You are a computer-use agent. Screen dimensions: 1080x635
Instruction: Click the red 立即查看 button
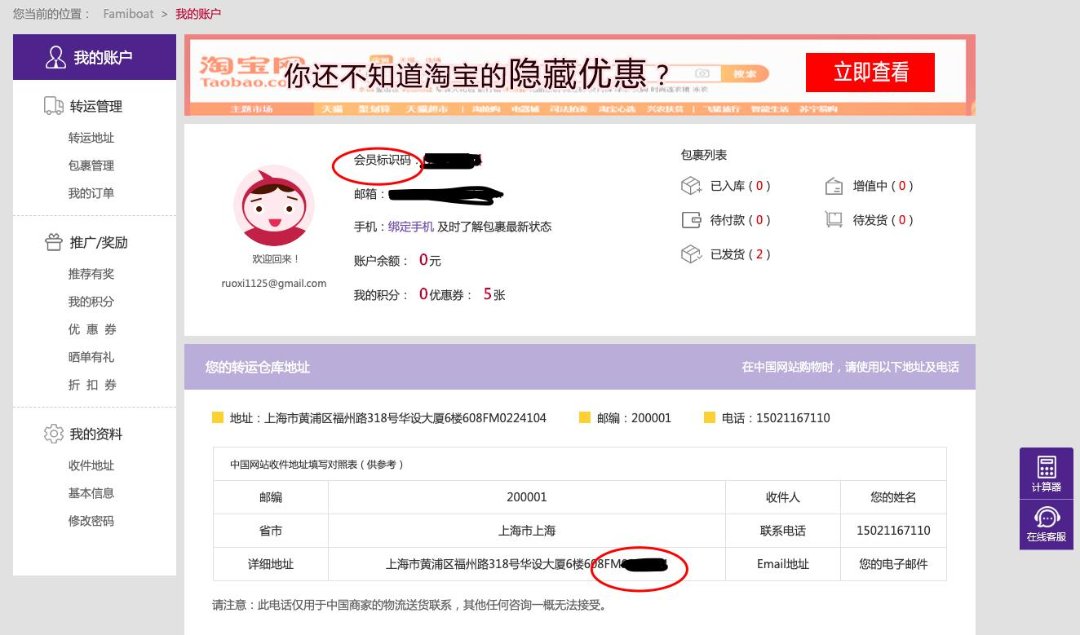(x=869, y=72)
